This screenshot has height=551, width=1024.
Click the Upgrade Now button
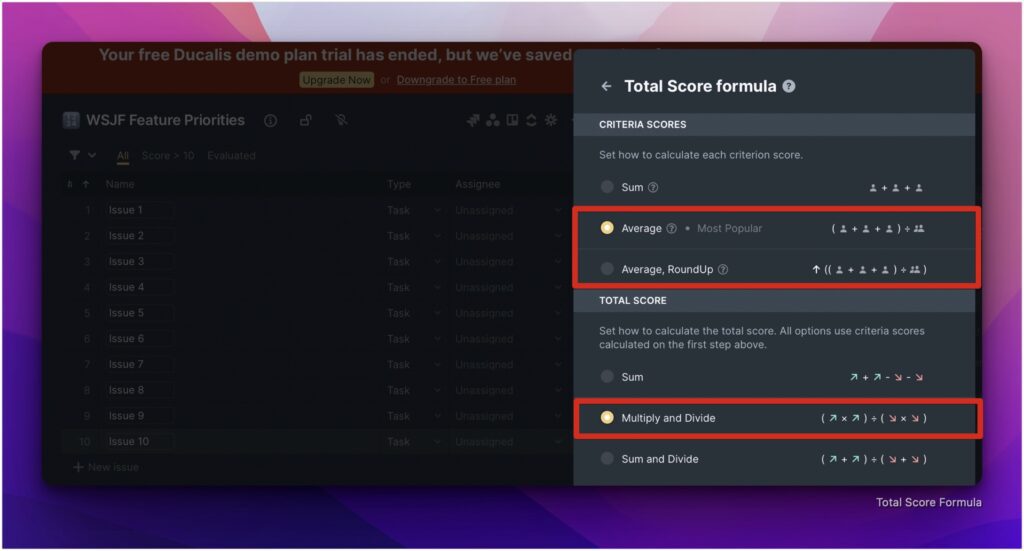tap(336, 80)
